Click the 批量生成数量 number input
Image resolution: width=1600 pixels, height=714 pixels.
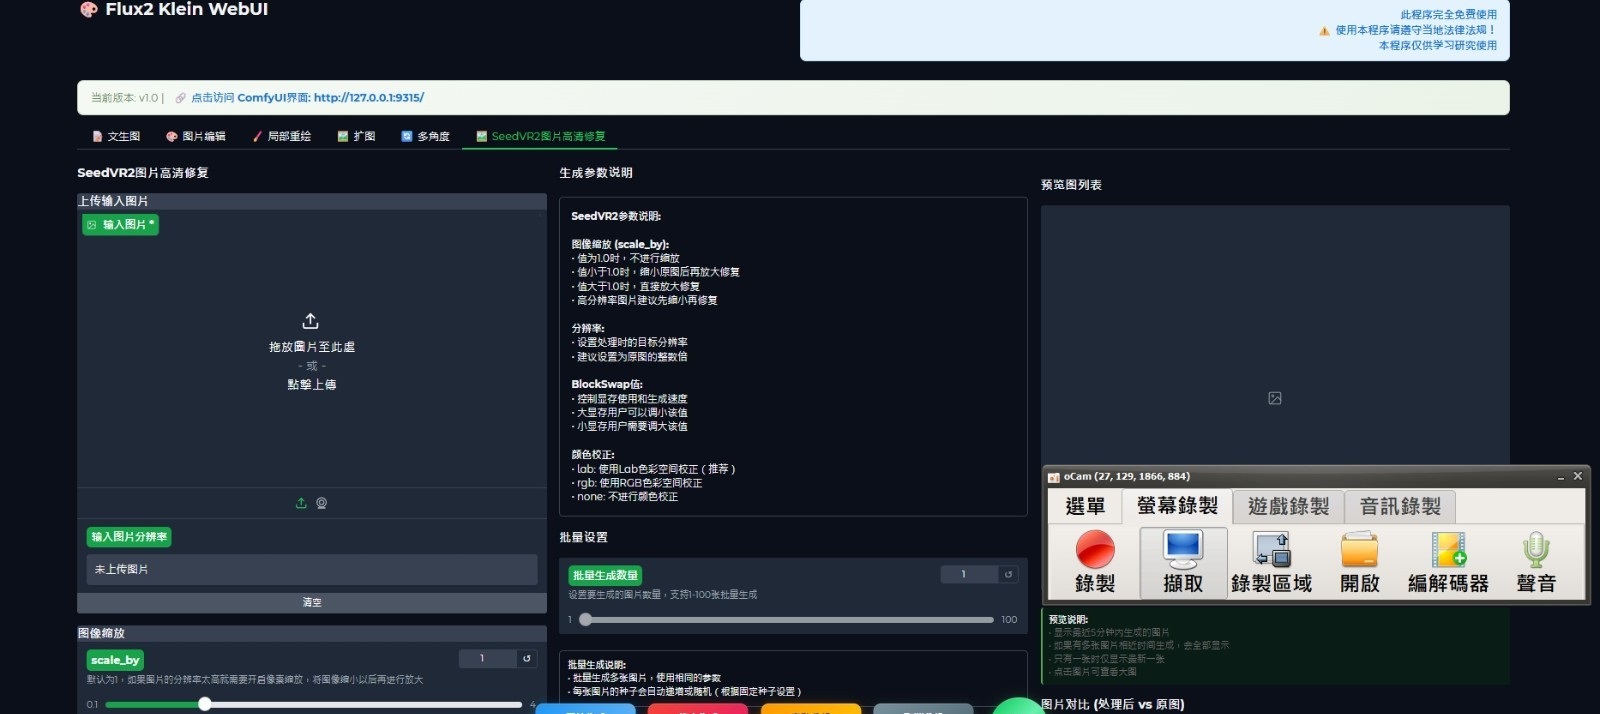coord(969,574)
